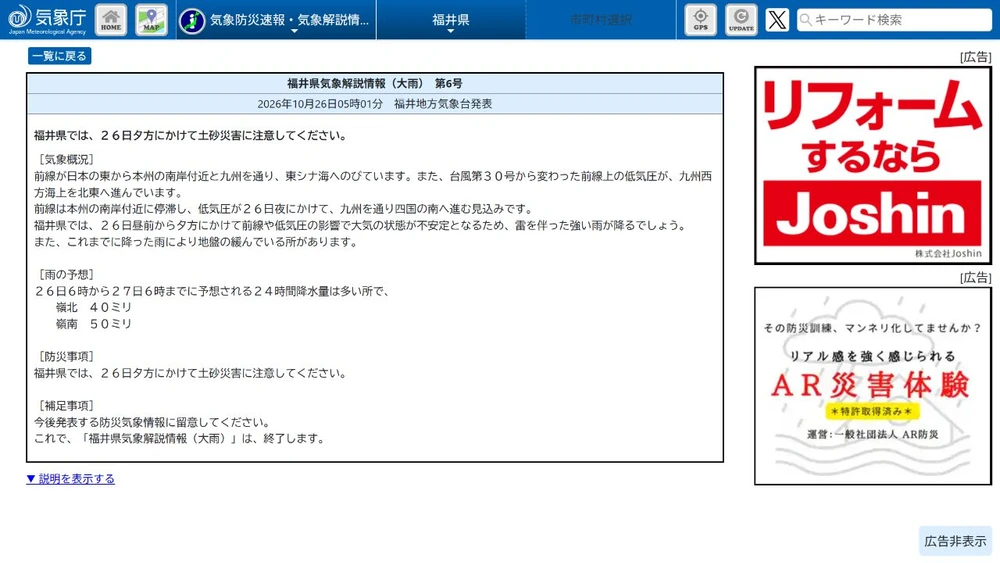1000x563 pixels.
Task: Open the MAP icon button
Action: coord(151,20)
